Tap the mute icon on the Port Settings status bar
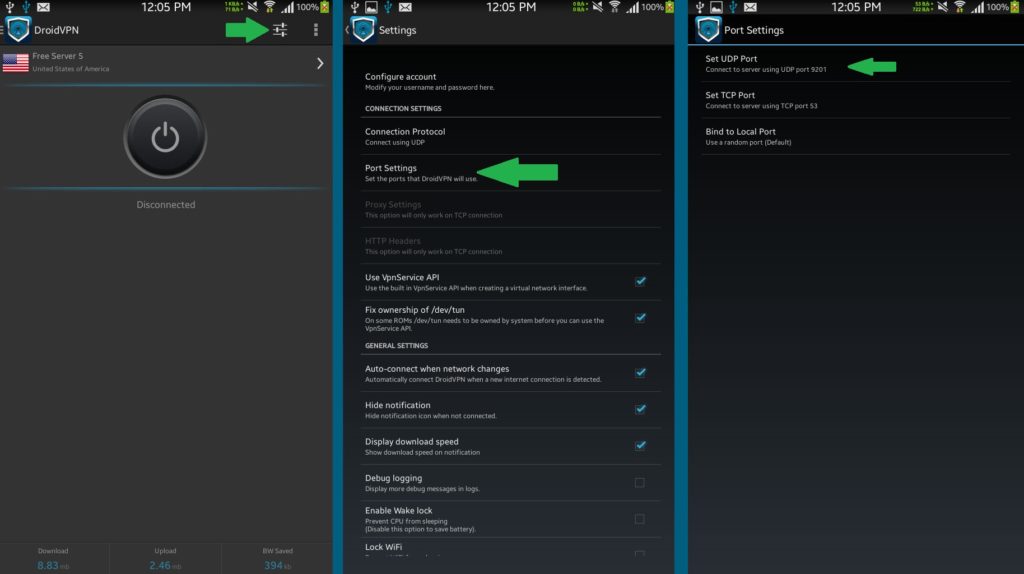The width and height of the screenshot is (1024, 574). pos(942,7)
